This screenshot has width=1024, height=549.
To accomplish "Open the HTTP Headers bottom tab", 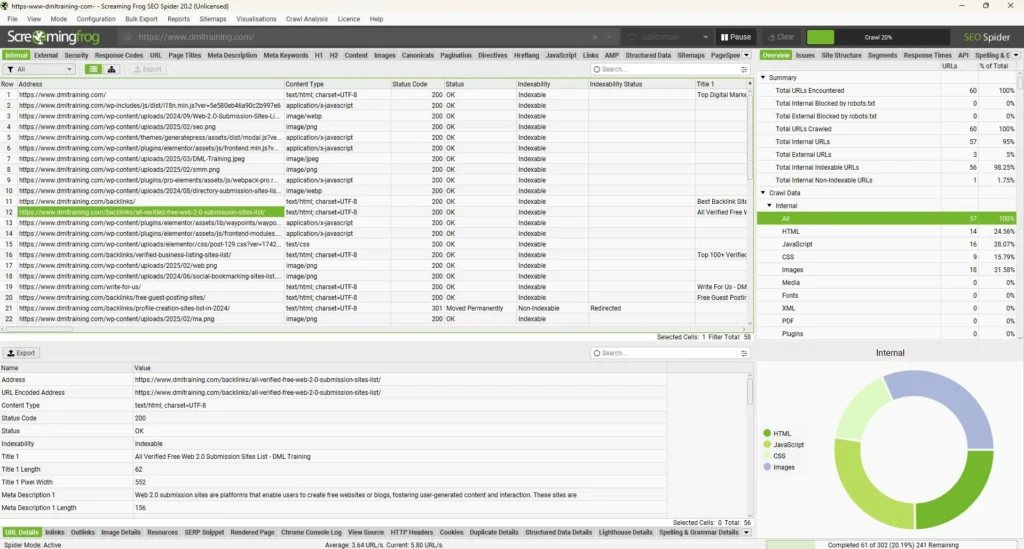I will pyautogui.click(x=411, y=533).
